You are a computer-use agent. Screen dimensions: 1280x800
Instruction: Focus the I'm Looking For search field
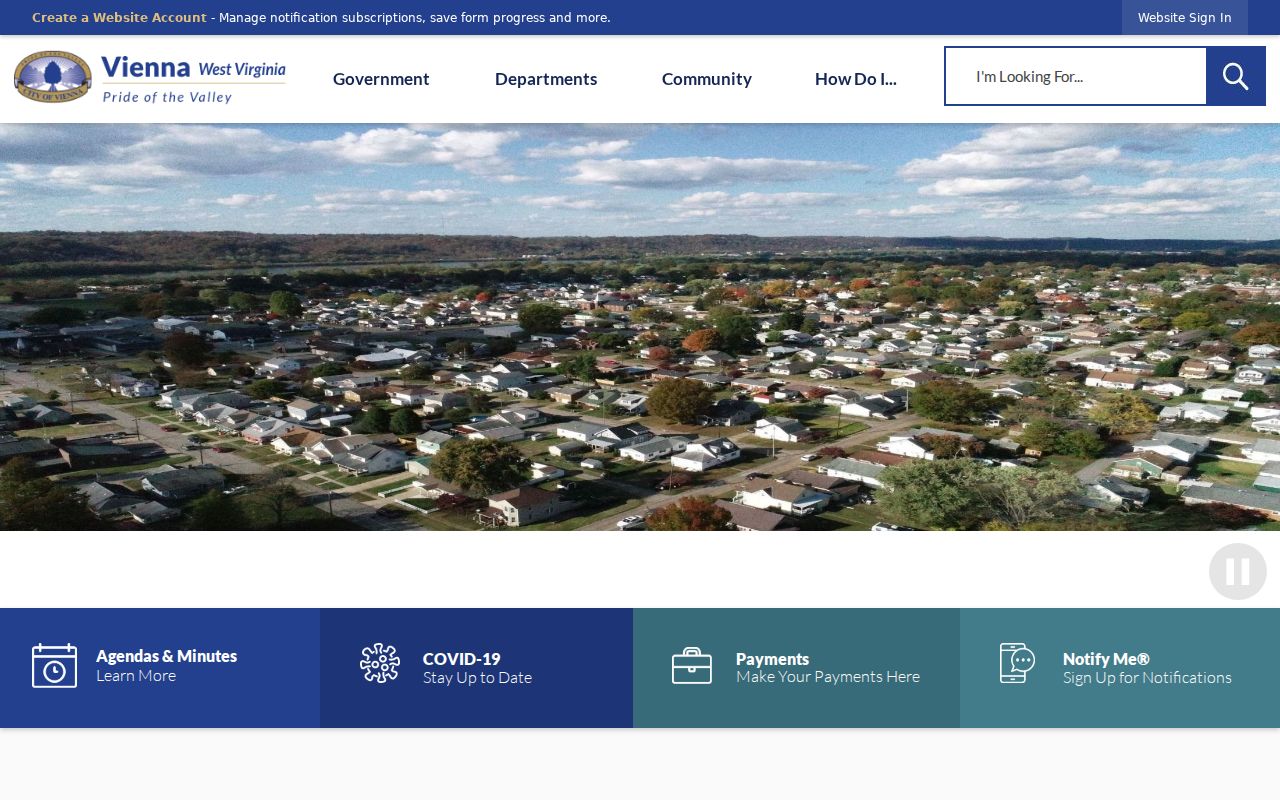coord(1076,76)
